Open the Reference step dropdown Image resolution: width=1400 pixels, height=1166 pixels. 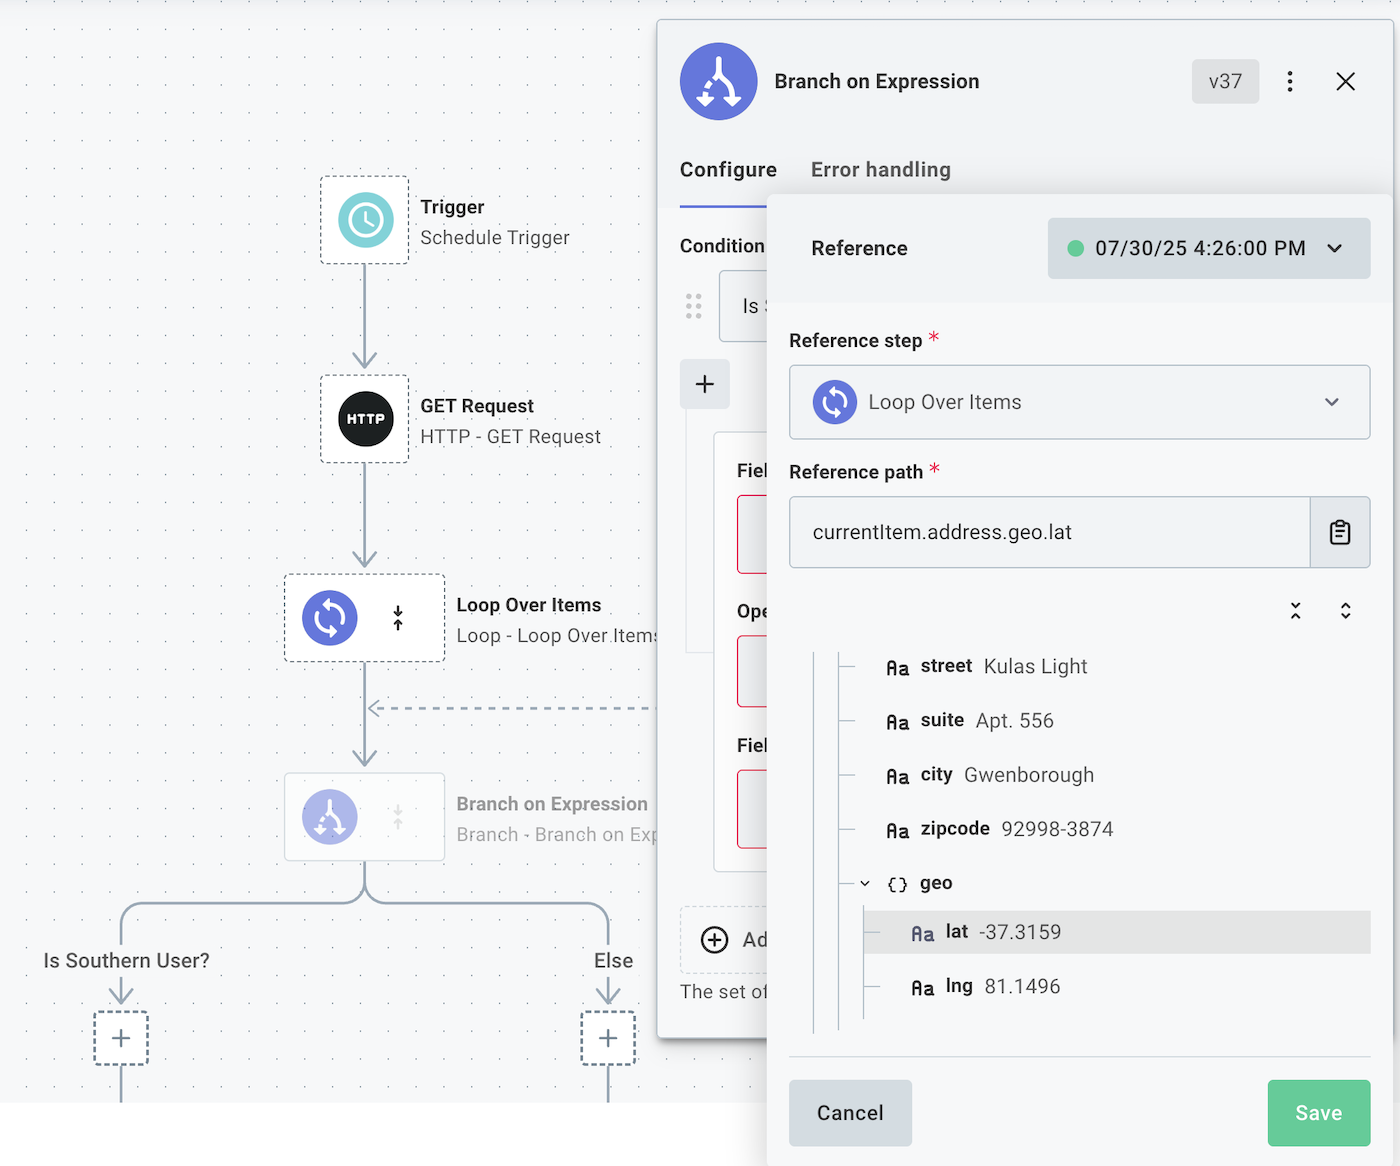point(1079,402)
